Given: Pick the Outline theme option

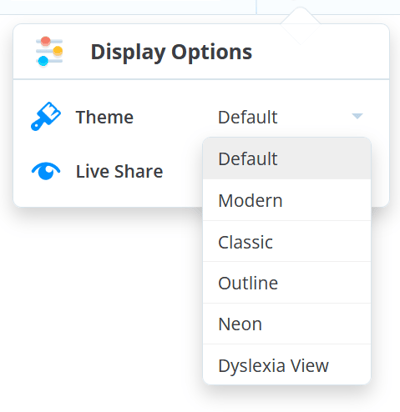Looking at the screenshot, I should 287,283.
